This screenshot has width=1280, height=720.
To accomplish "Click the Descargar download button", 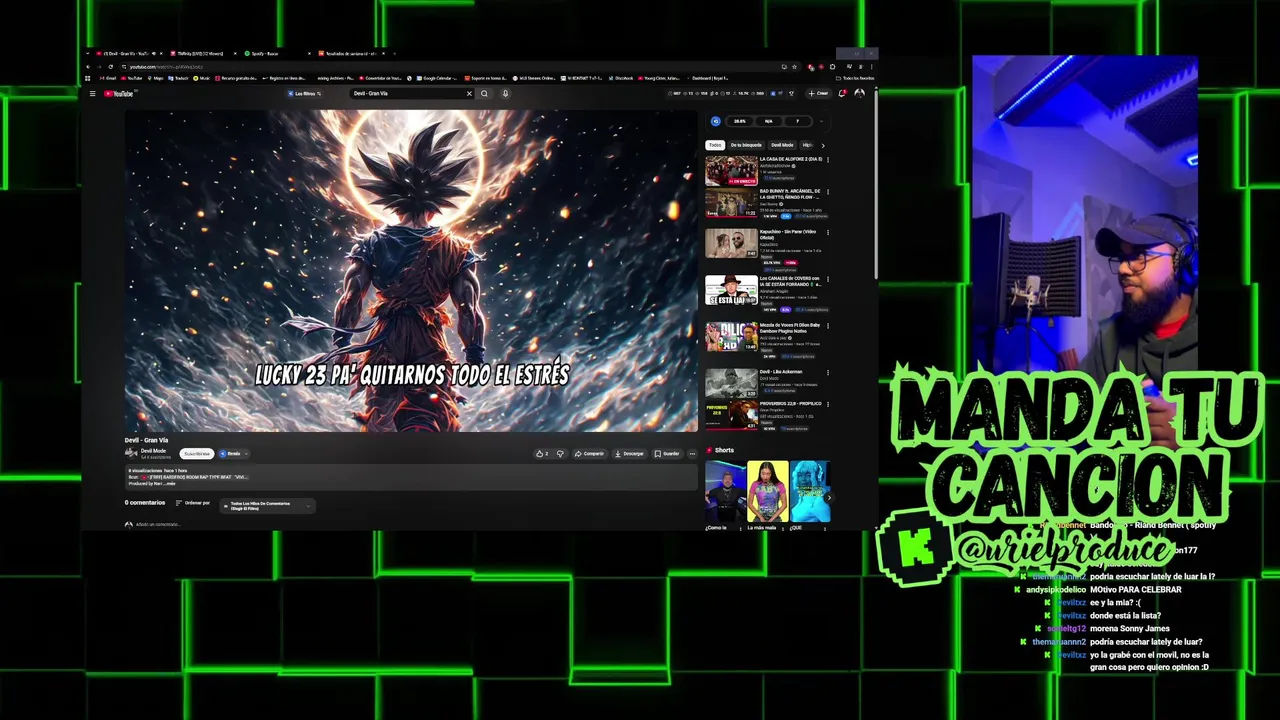I will point(630,454).
